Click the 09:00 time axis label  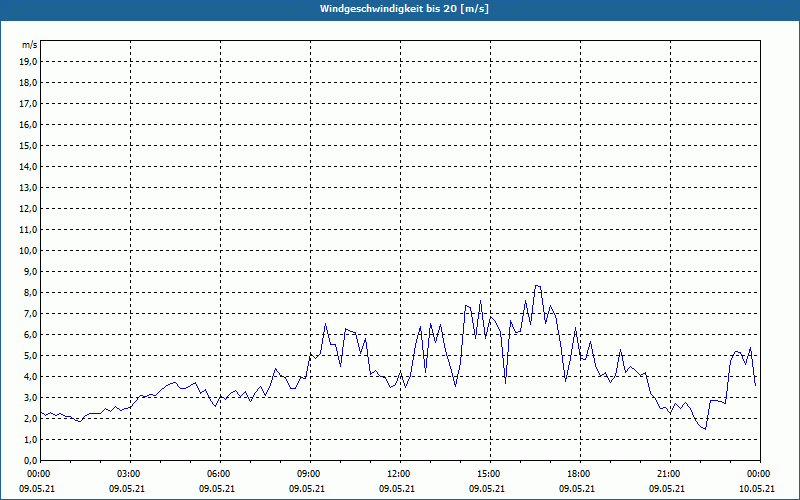309,474
